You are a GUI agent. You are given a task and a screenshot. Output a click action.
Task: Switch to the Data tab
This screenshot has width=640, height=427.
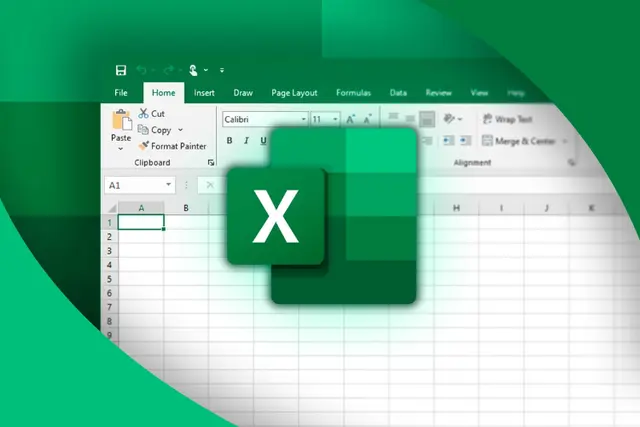point(398,93)
